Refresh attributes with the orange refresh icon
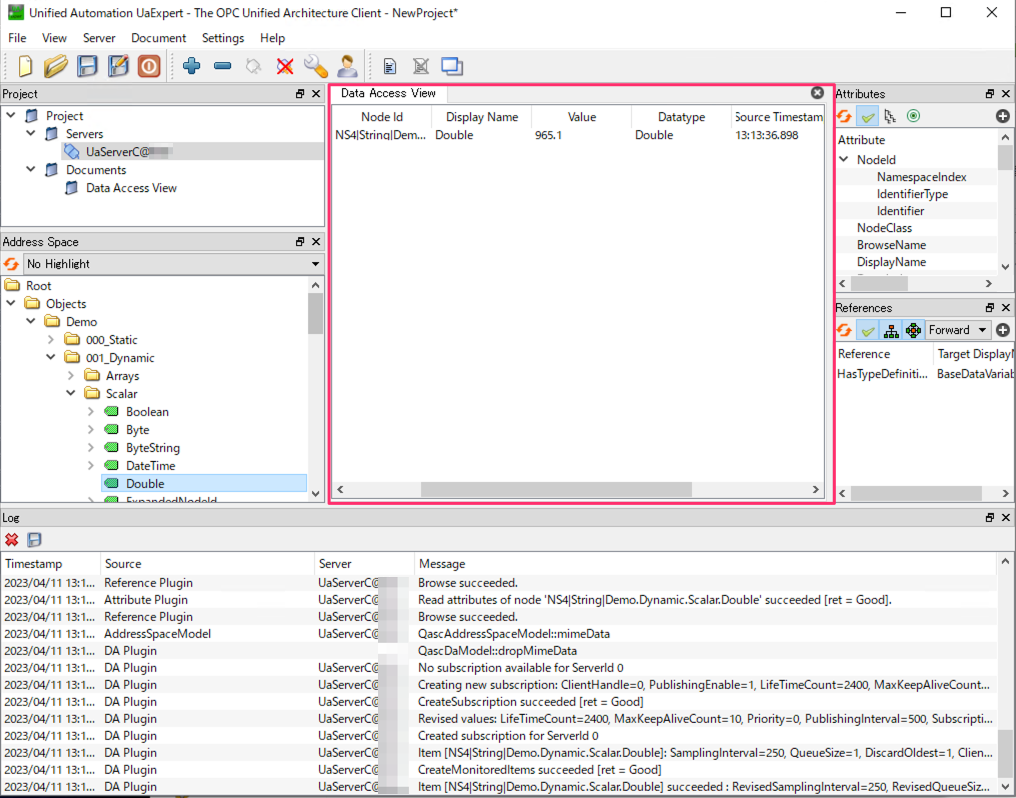The height and width of the screenshot is (798, 1016). (843, 116)
